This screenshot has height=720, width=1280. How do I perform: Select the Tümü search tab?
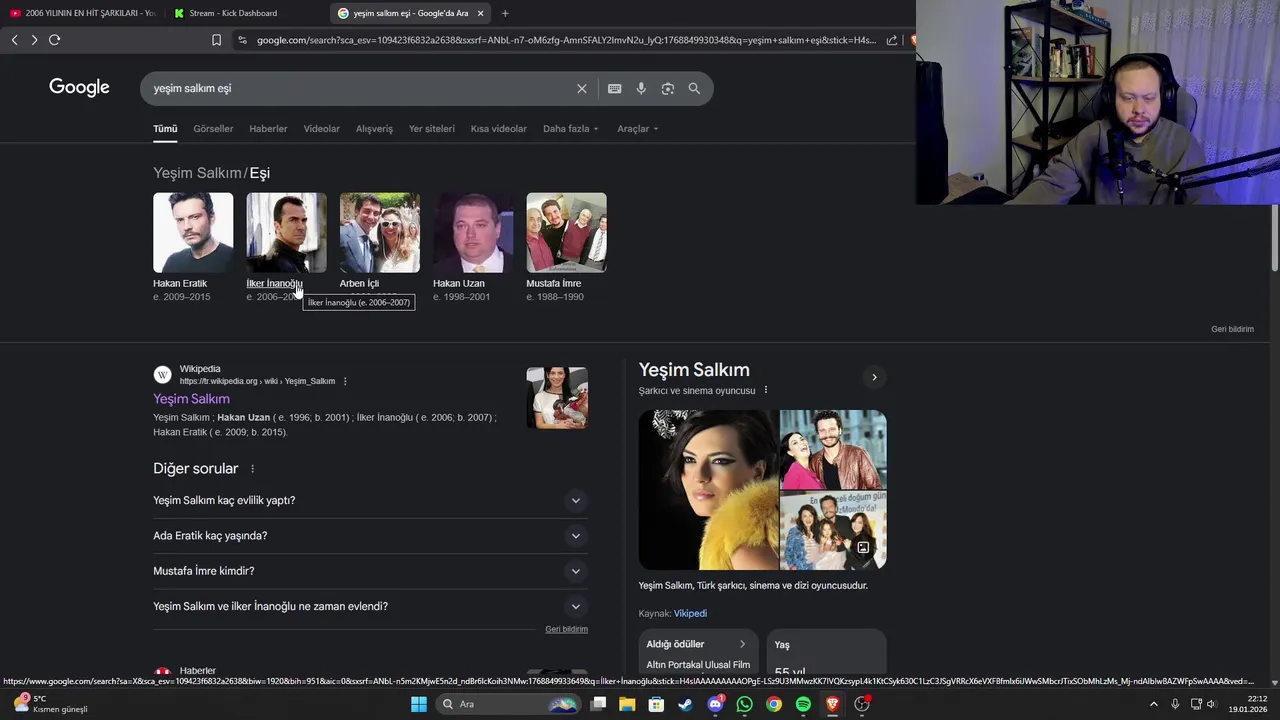(165, 129)
